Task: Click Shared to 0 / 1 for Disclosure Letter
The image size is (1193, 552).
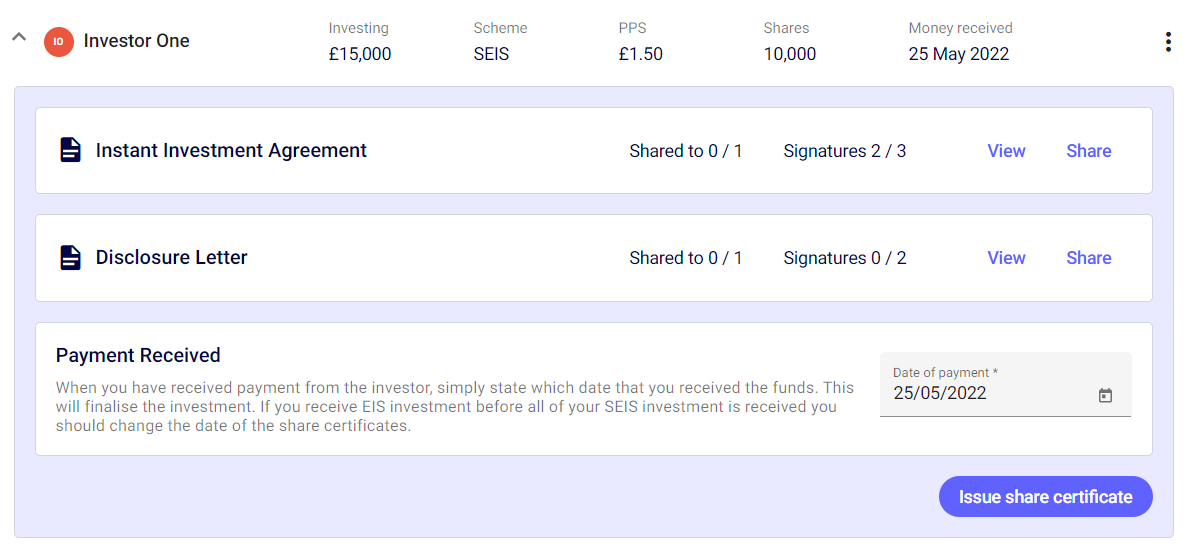Action: 686,258
